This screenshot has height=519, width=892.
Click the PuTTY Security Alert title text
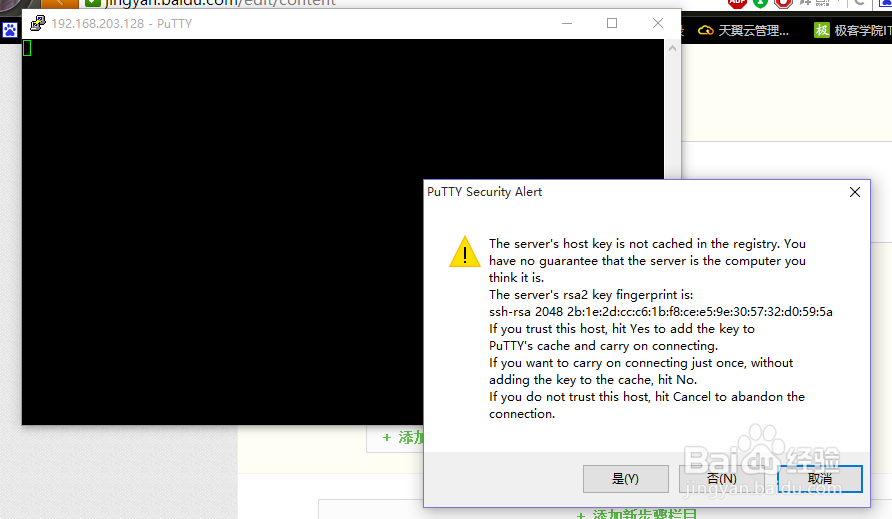[x=484, y=192]
